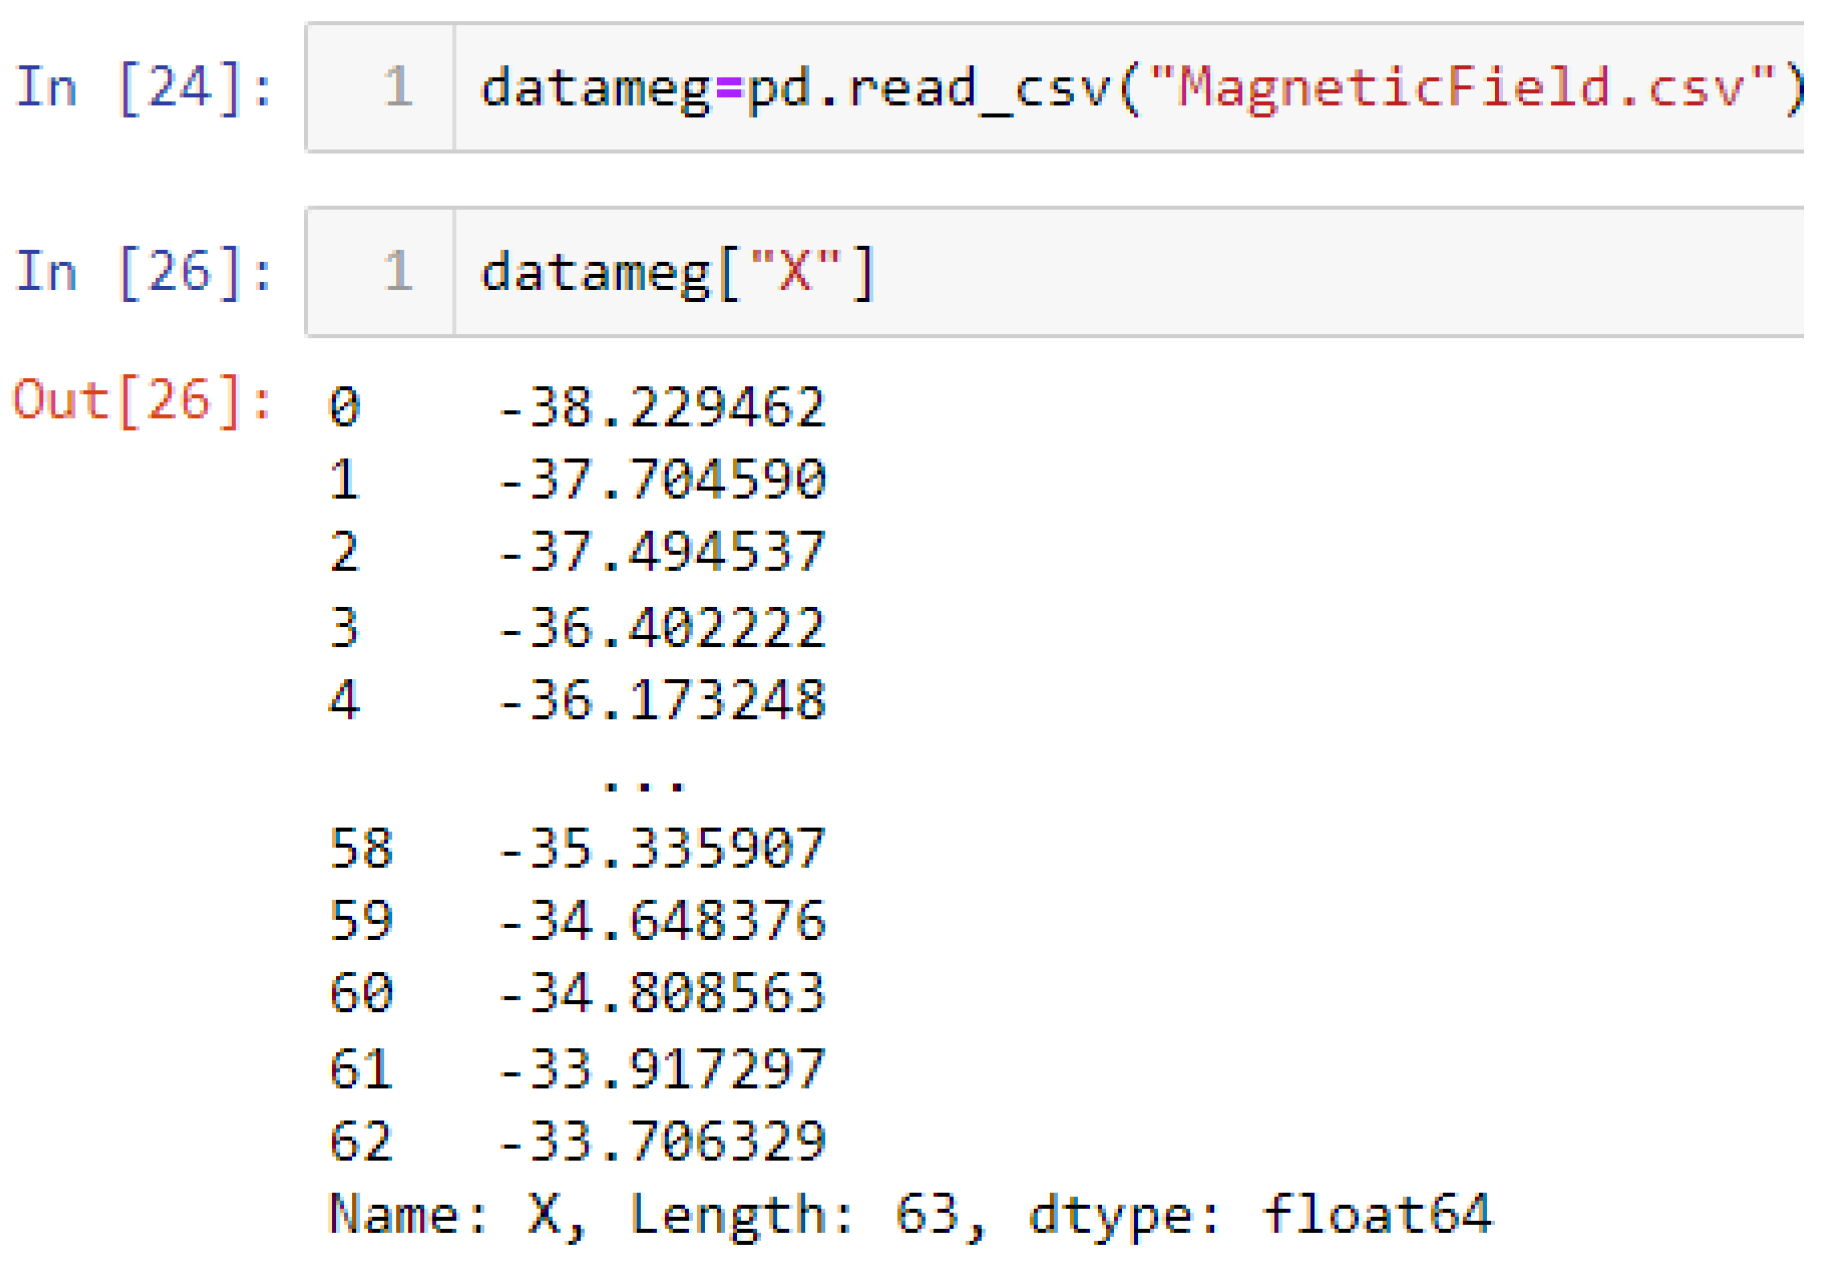Click the truncation ellipsis in the output
This screenshot has height=1276, width=1833.
[x=643, y=782]
